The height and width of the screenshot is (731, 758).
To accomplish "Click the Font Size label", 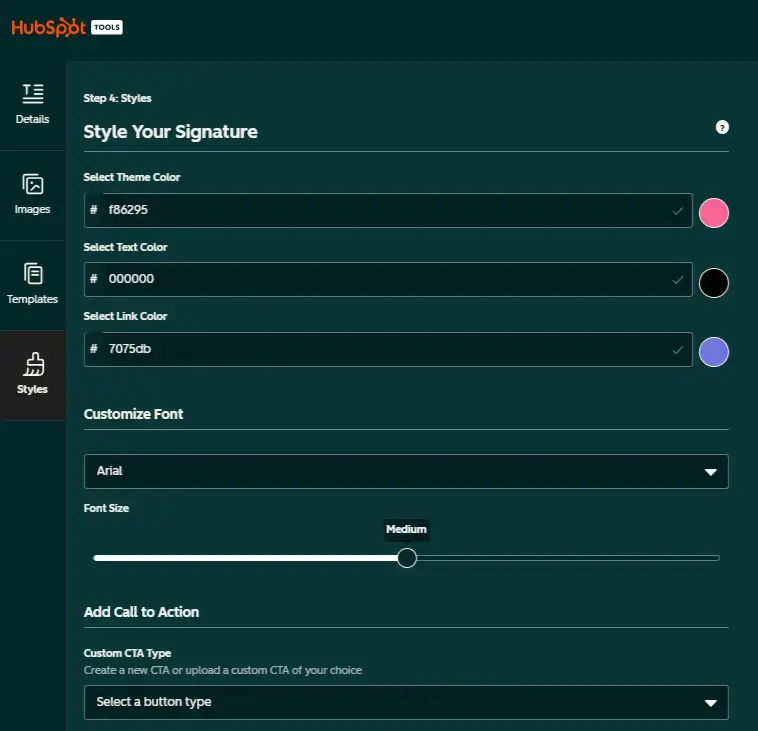I will click(x=106, y=508).
